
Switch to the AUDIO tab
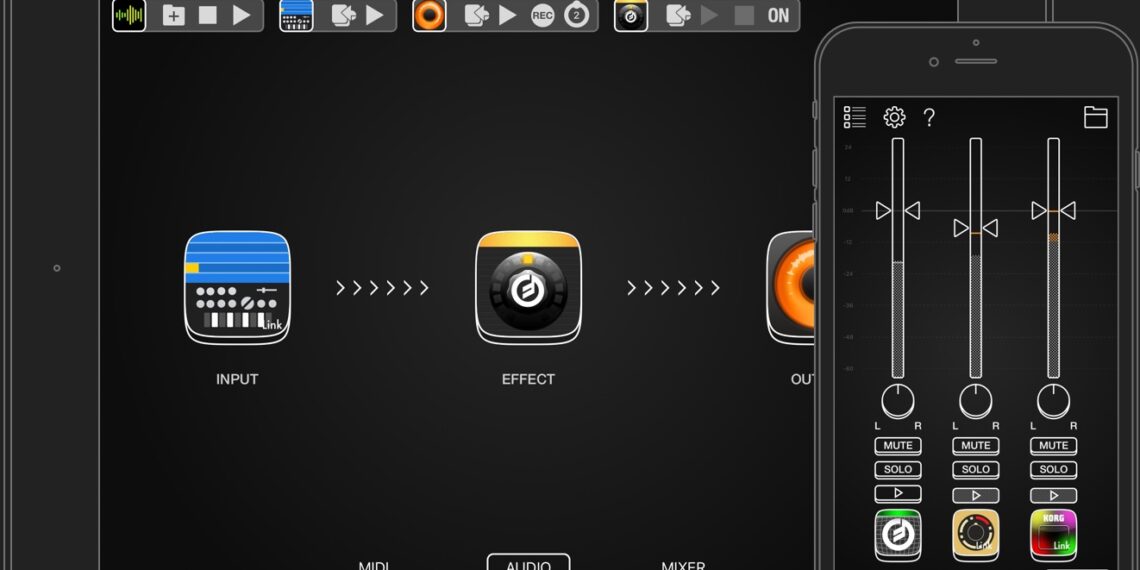[528, 564]
